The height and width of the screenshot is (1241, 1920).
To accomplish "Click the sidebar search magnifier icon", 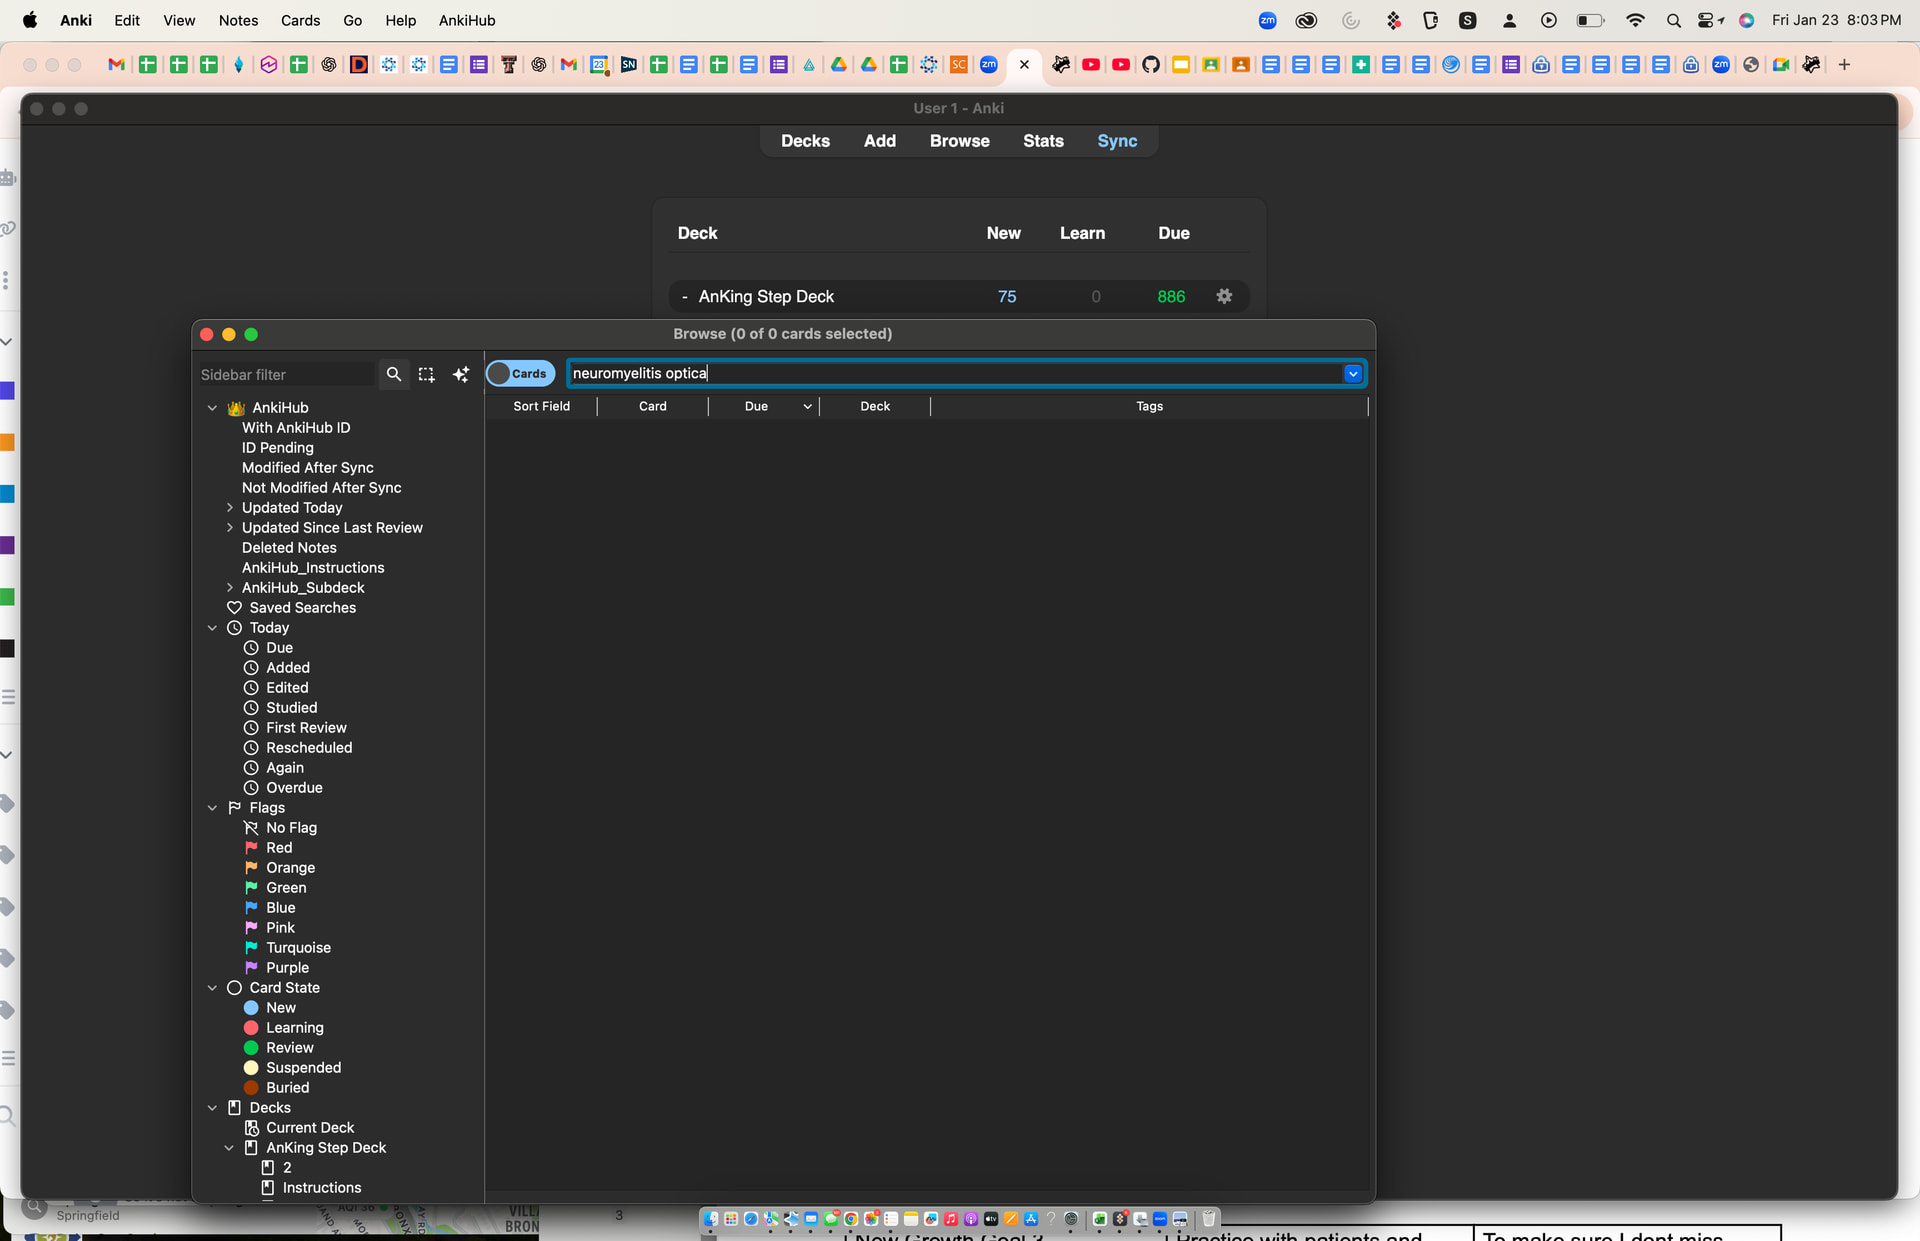I will pos(394,374).
